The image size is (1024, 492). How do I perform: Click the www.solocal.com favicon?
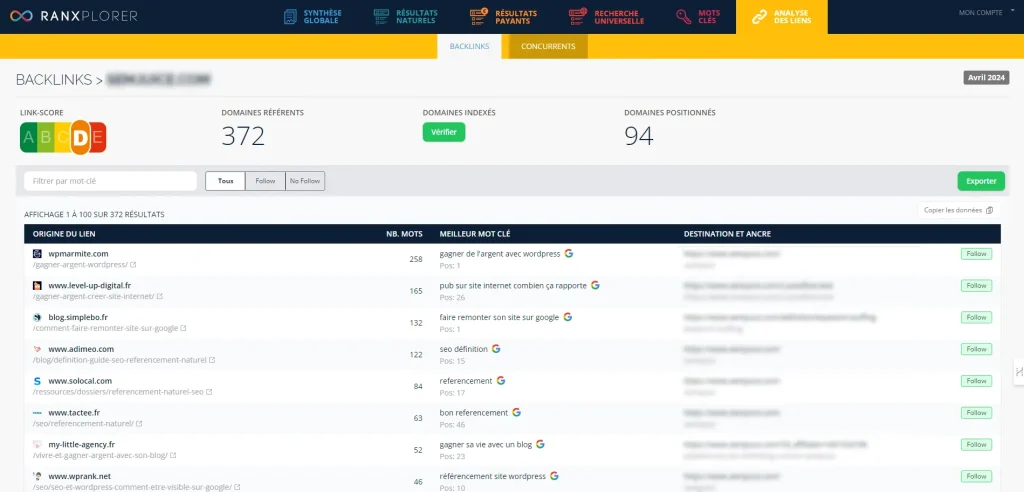click(x=37, y=381)
